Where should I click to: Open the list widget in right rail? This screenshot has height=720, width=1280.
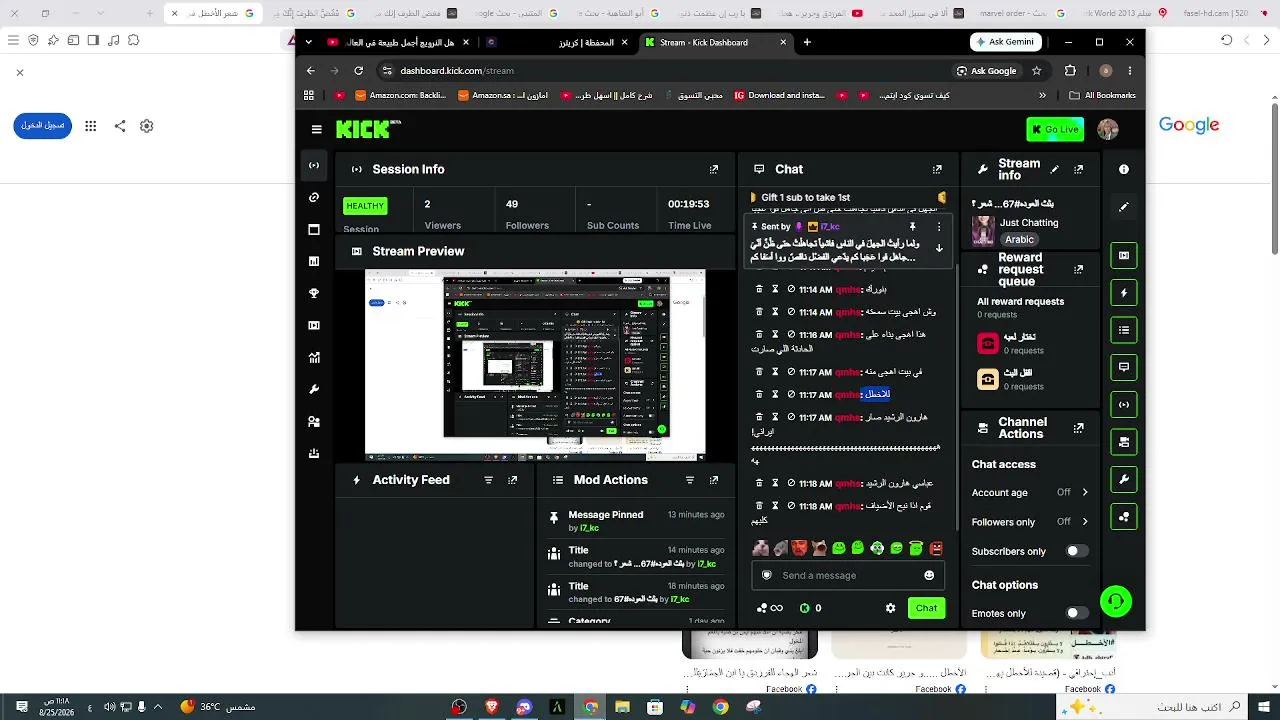pos(1124,330)
